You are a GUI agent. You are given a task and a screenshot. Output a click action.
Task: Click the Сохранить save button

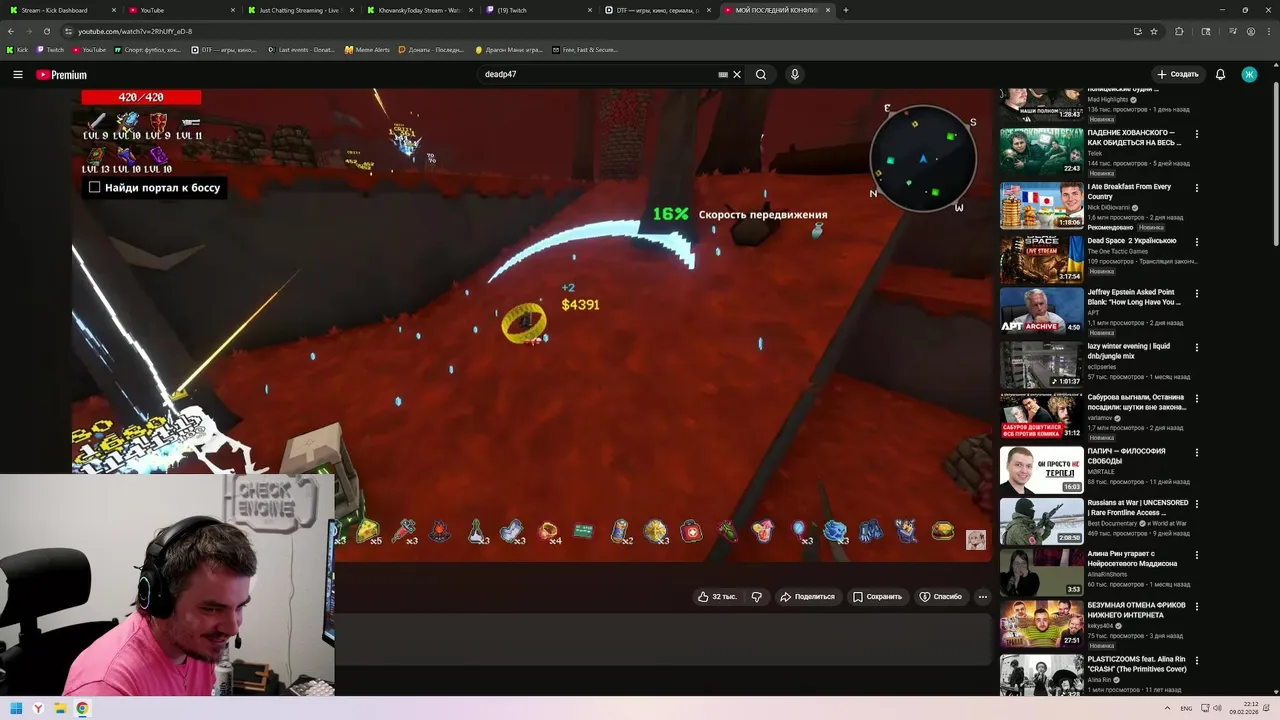877,597
